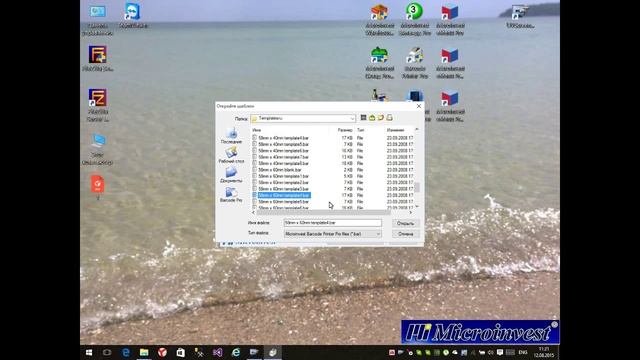Open Рабочий стол in places bar
The width and height of the screenshot is (640, 360).
pos(231,155)
